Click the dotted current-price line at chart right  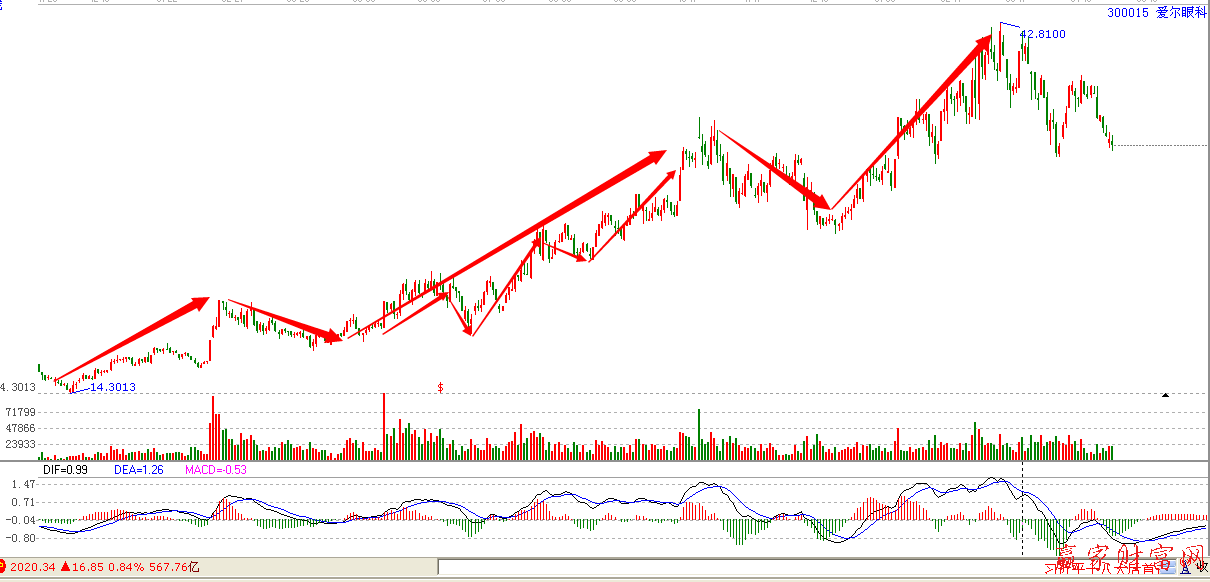tap(1160, 146)
